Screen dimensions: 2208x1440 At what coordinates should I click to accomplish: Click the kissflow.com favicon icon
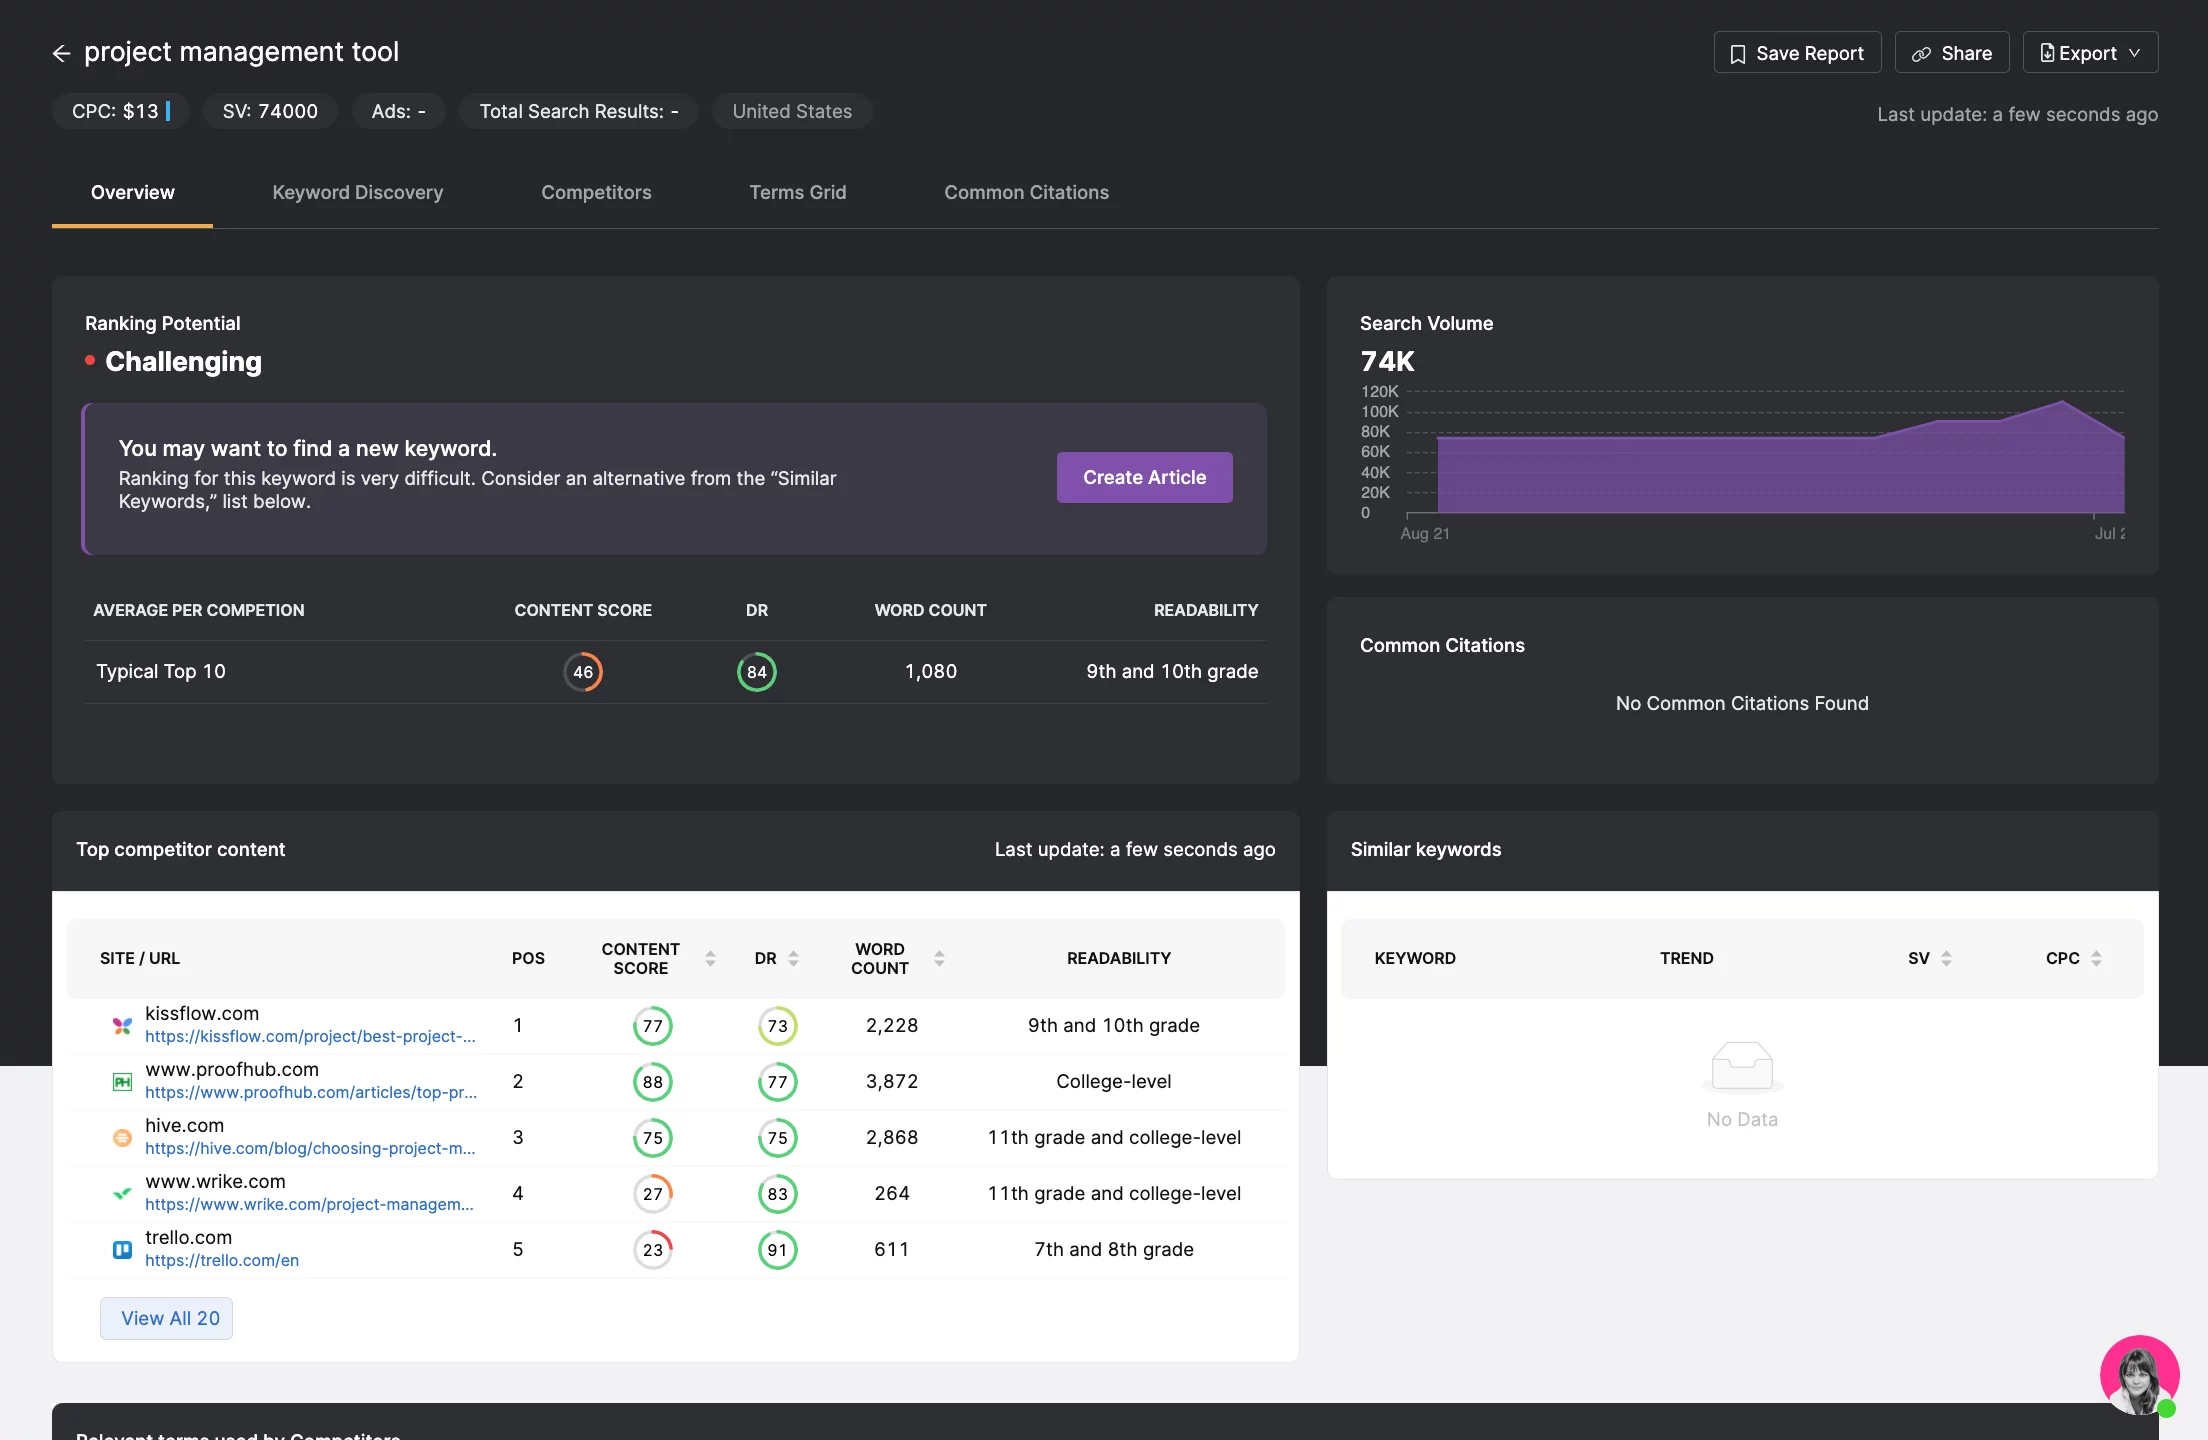pyautogui.click(x=121, y=1025)
